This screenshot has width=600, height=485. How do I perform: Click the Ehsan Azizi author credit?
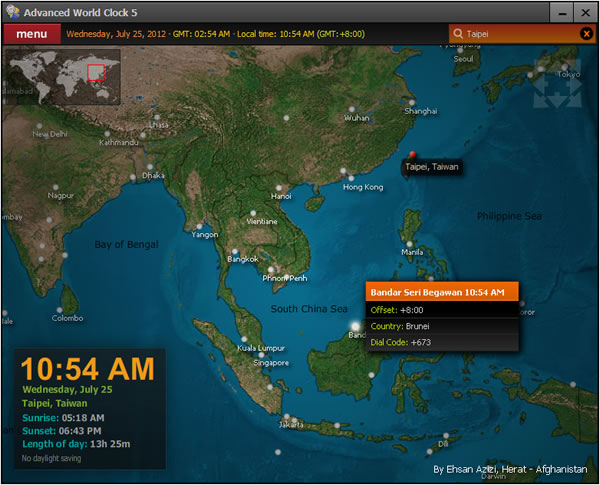510,468
